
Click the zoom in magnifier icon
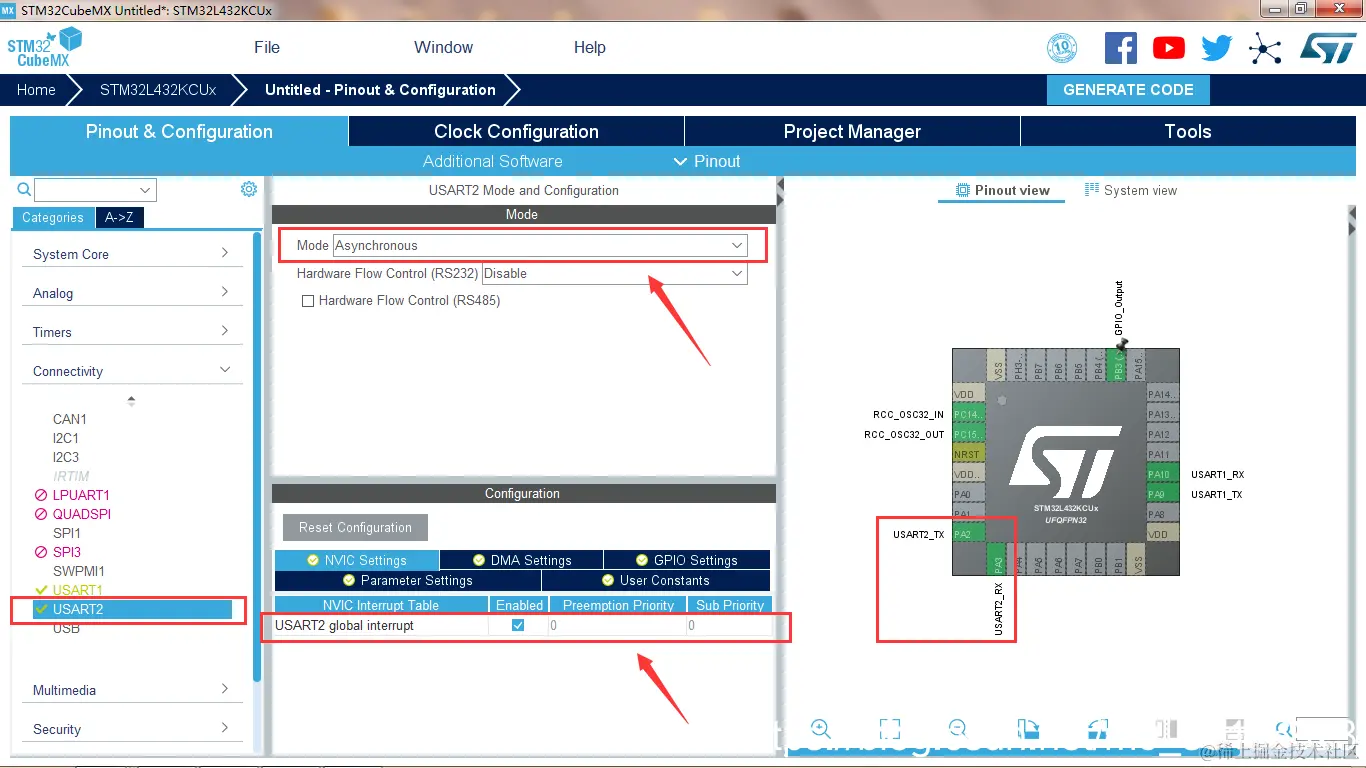(821, 728)
